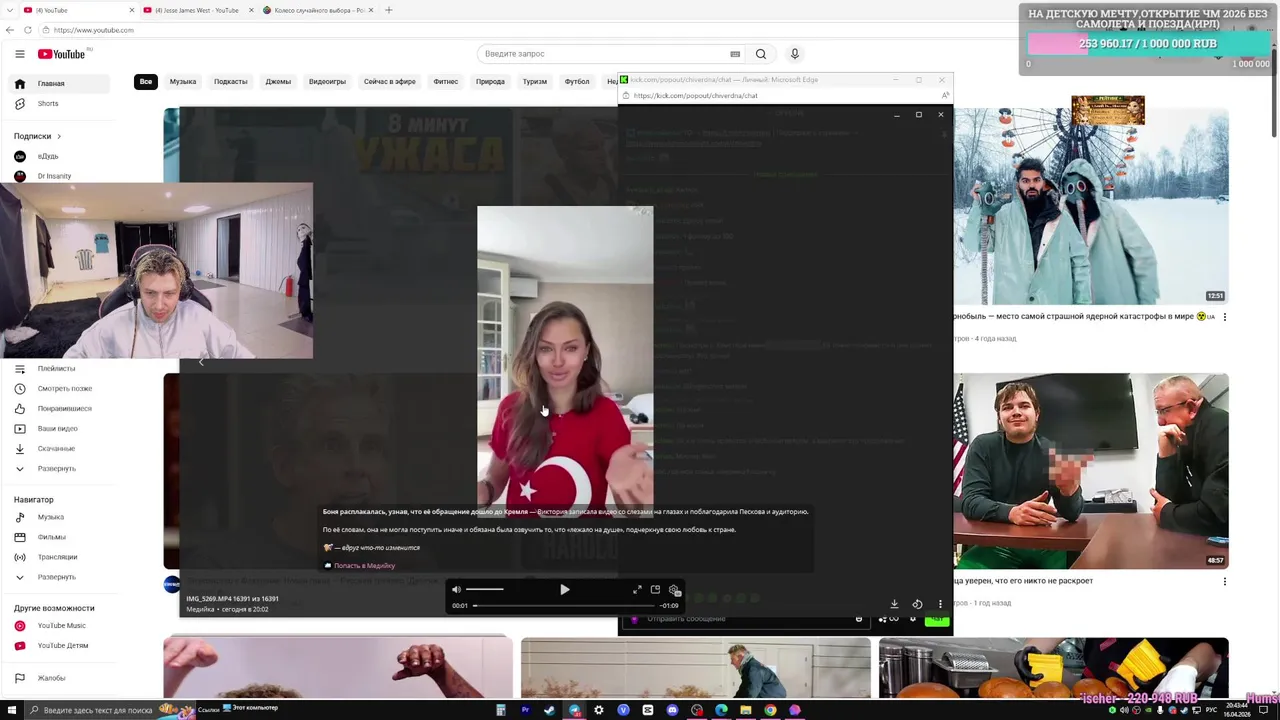Open the Попасть в Медийку link

click(x=364, y=566)
